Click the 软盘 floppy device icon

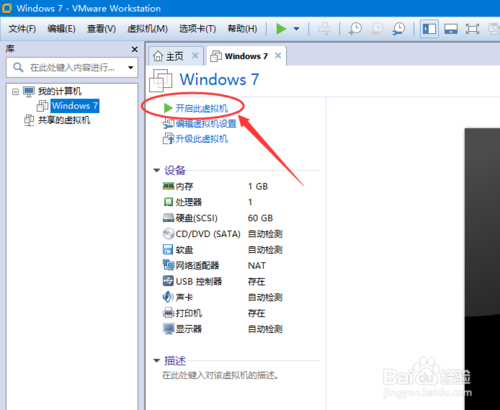click(168, 249)
